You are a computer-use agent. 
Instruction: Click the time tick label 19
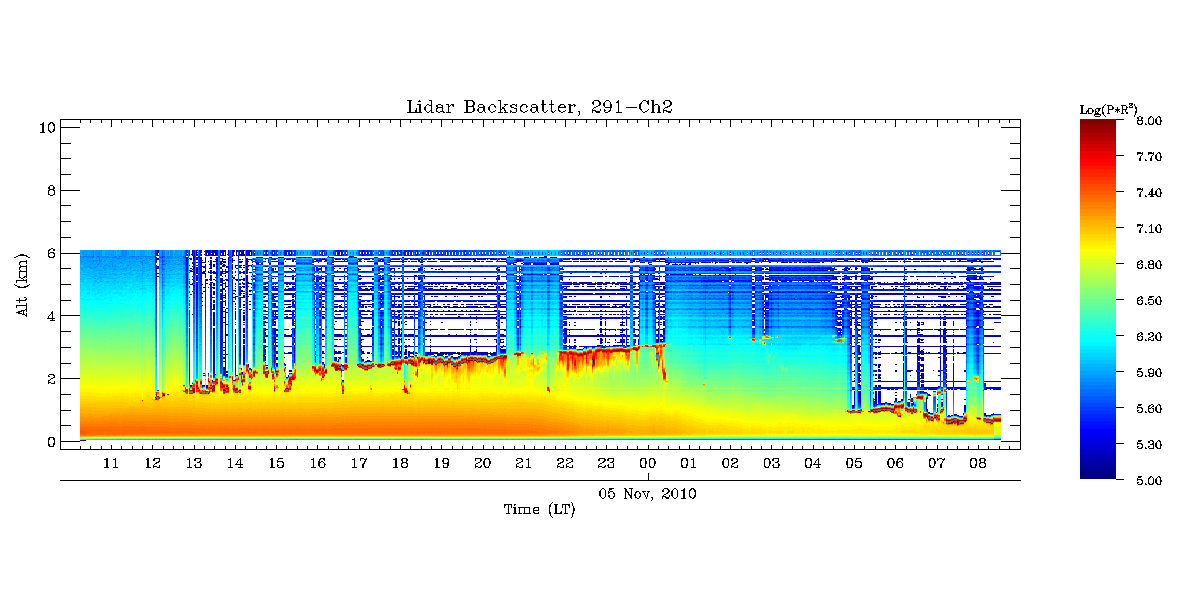[441, 464]
